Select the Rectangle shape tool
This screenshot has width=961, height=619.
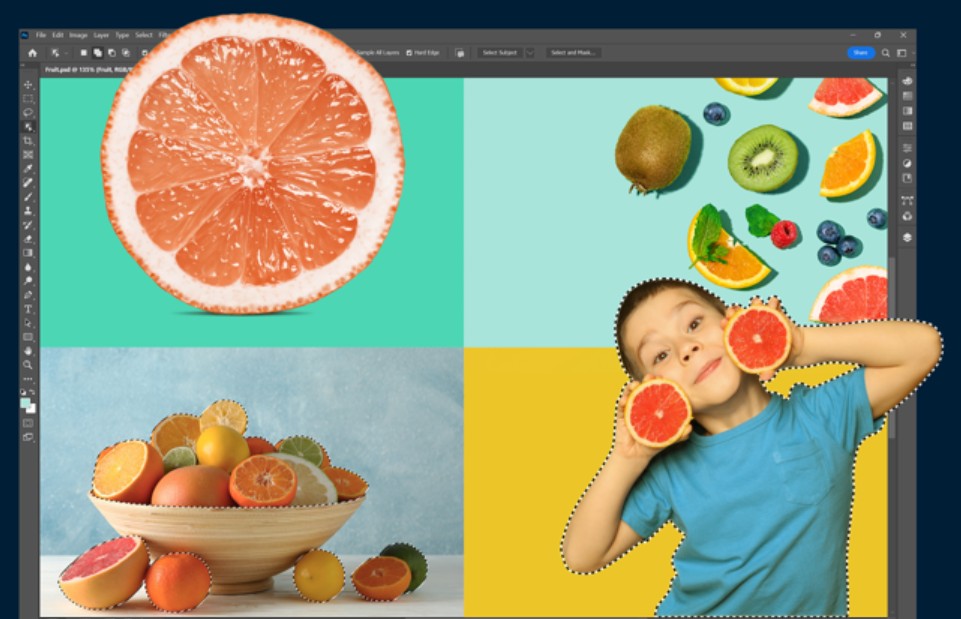click(28, 337)
